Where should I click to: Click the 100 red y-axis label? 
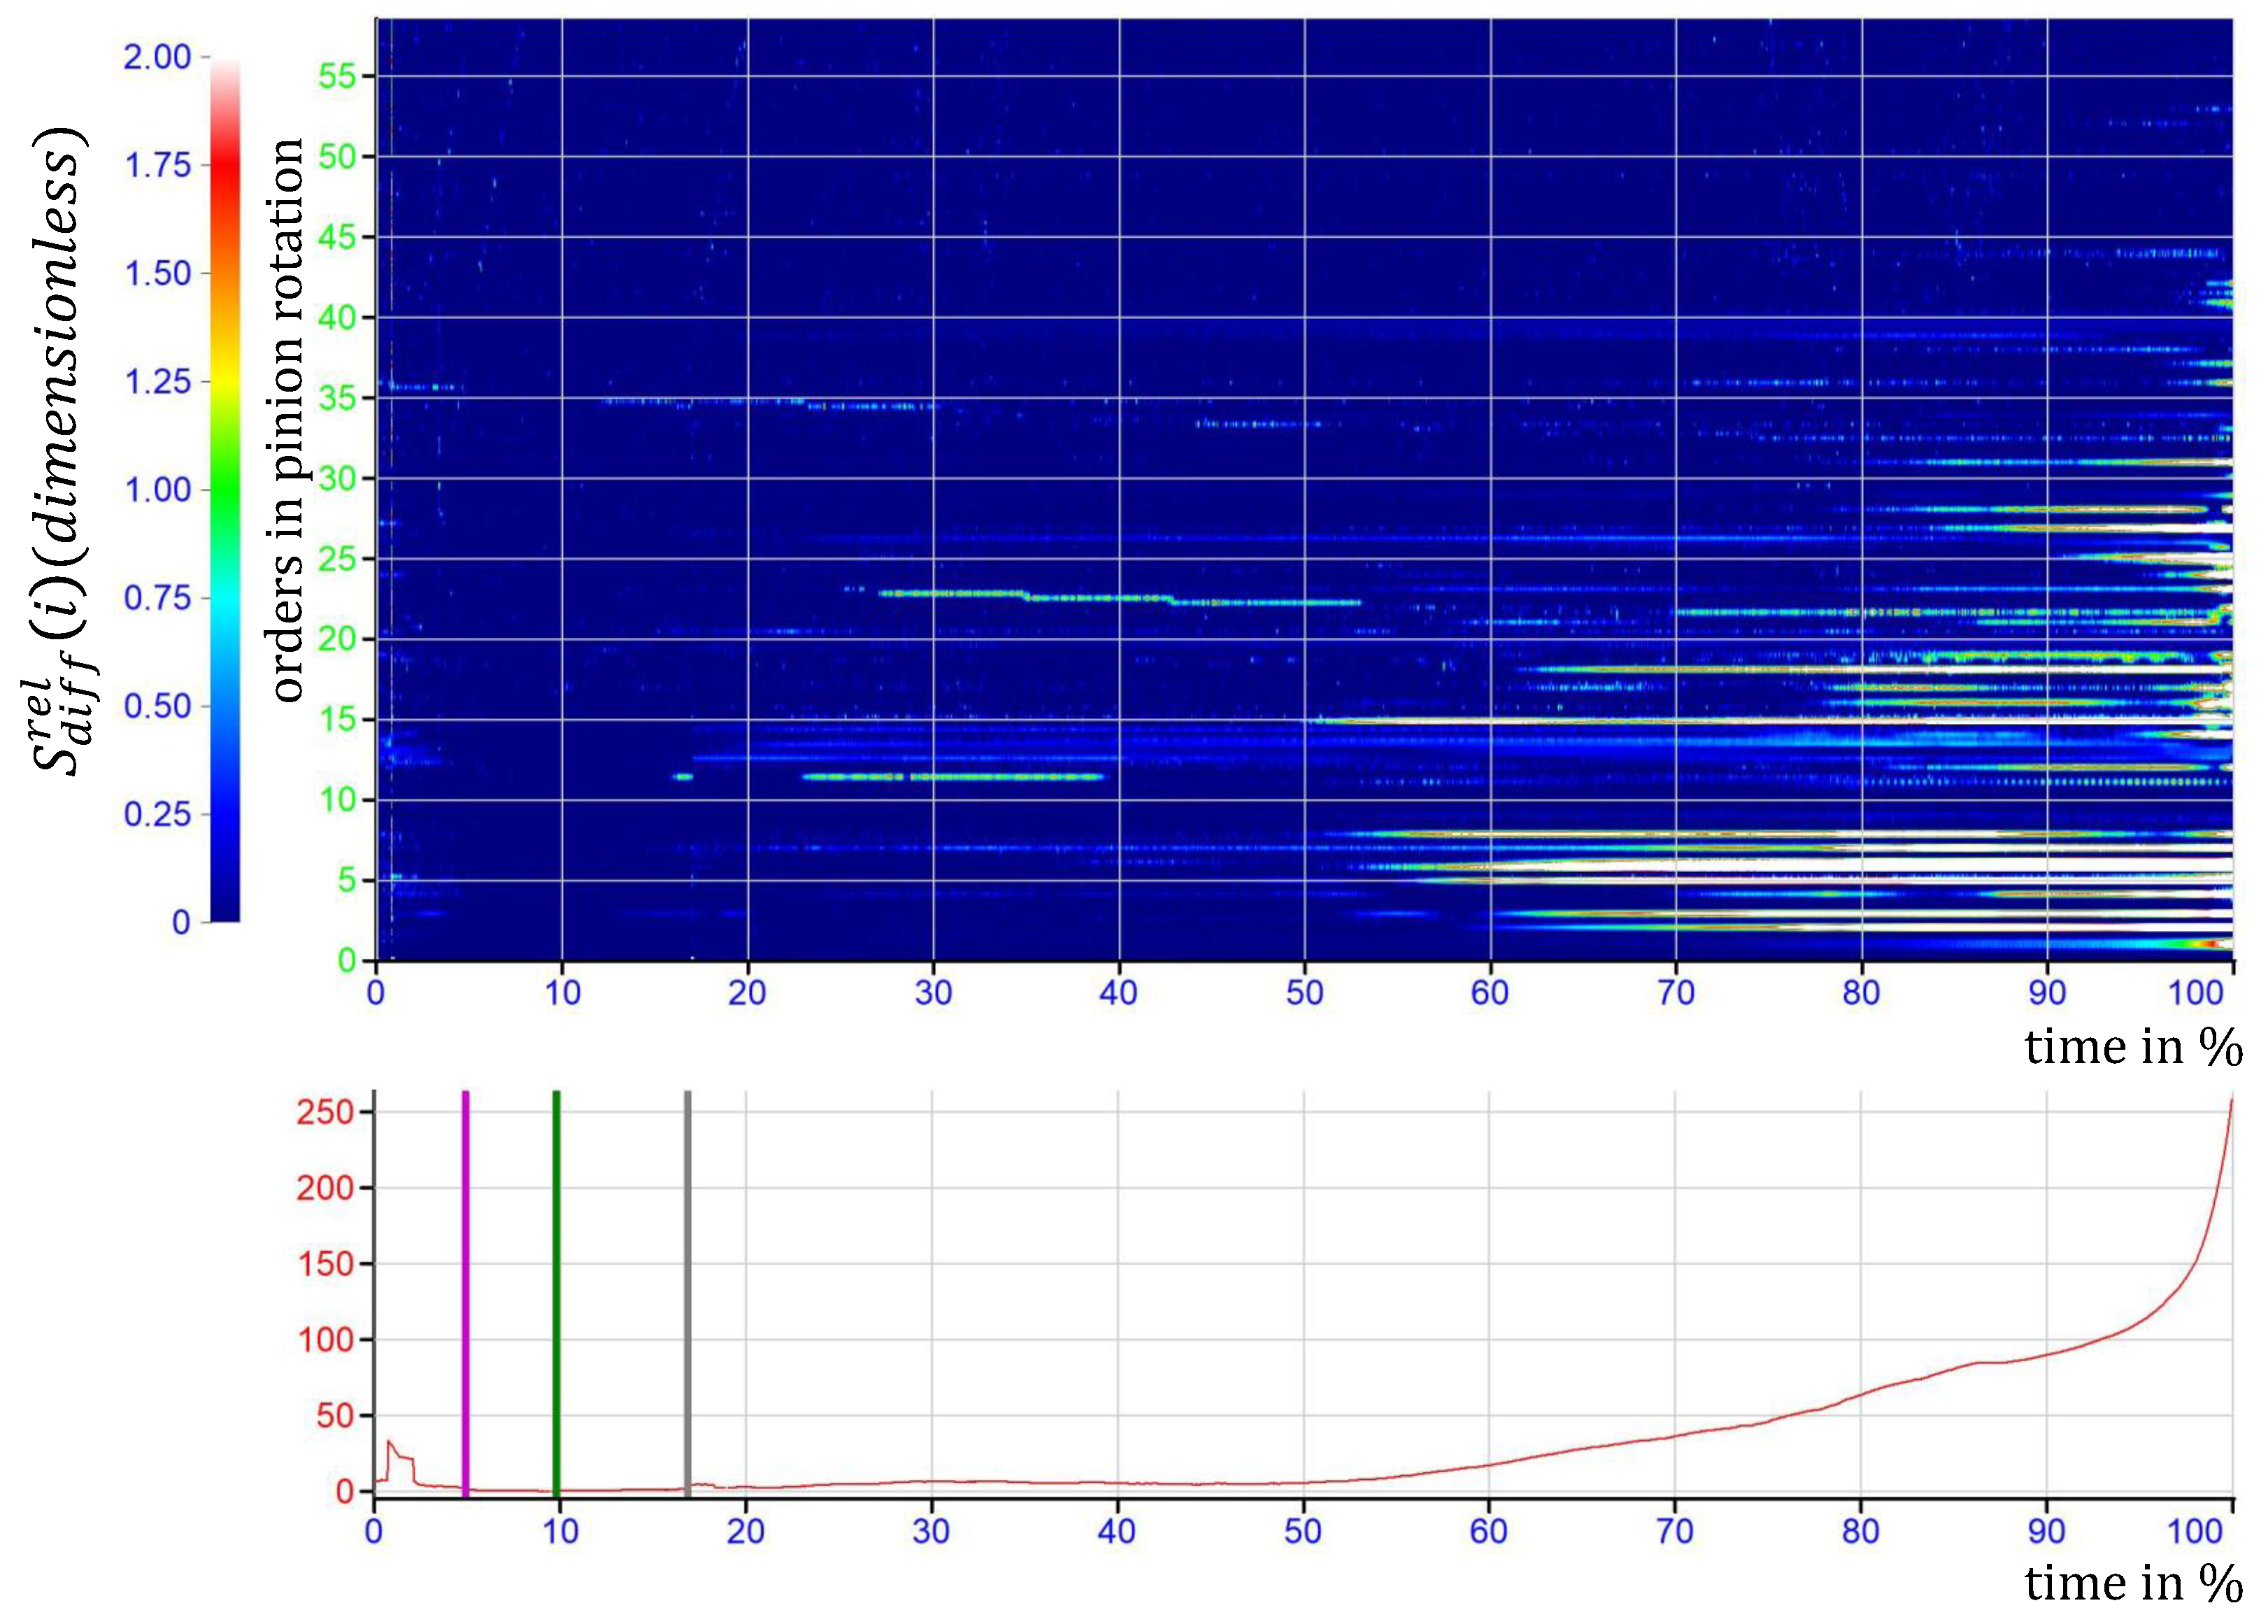325,1340
